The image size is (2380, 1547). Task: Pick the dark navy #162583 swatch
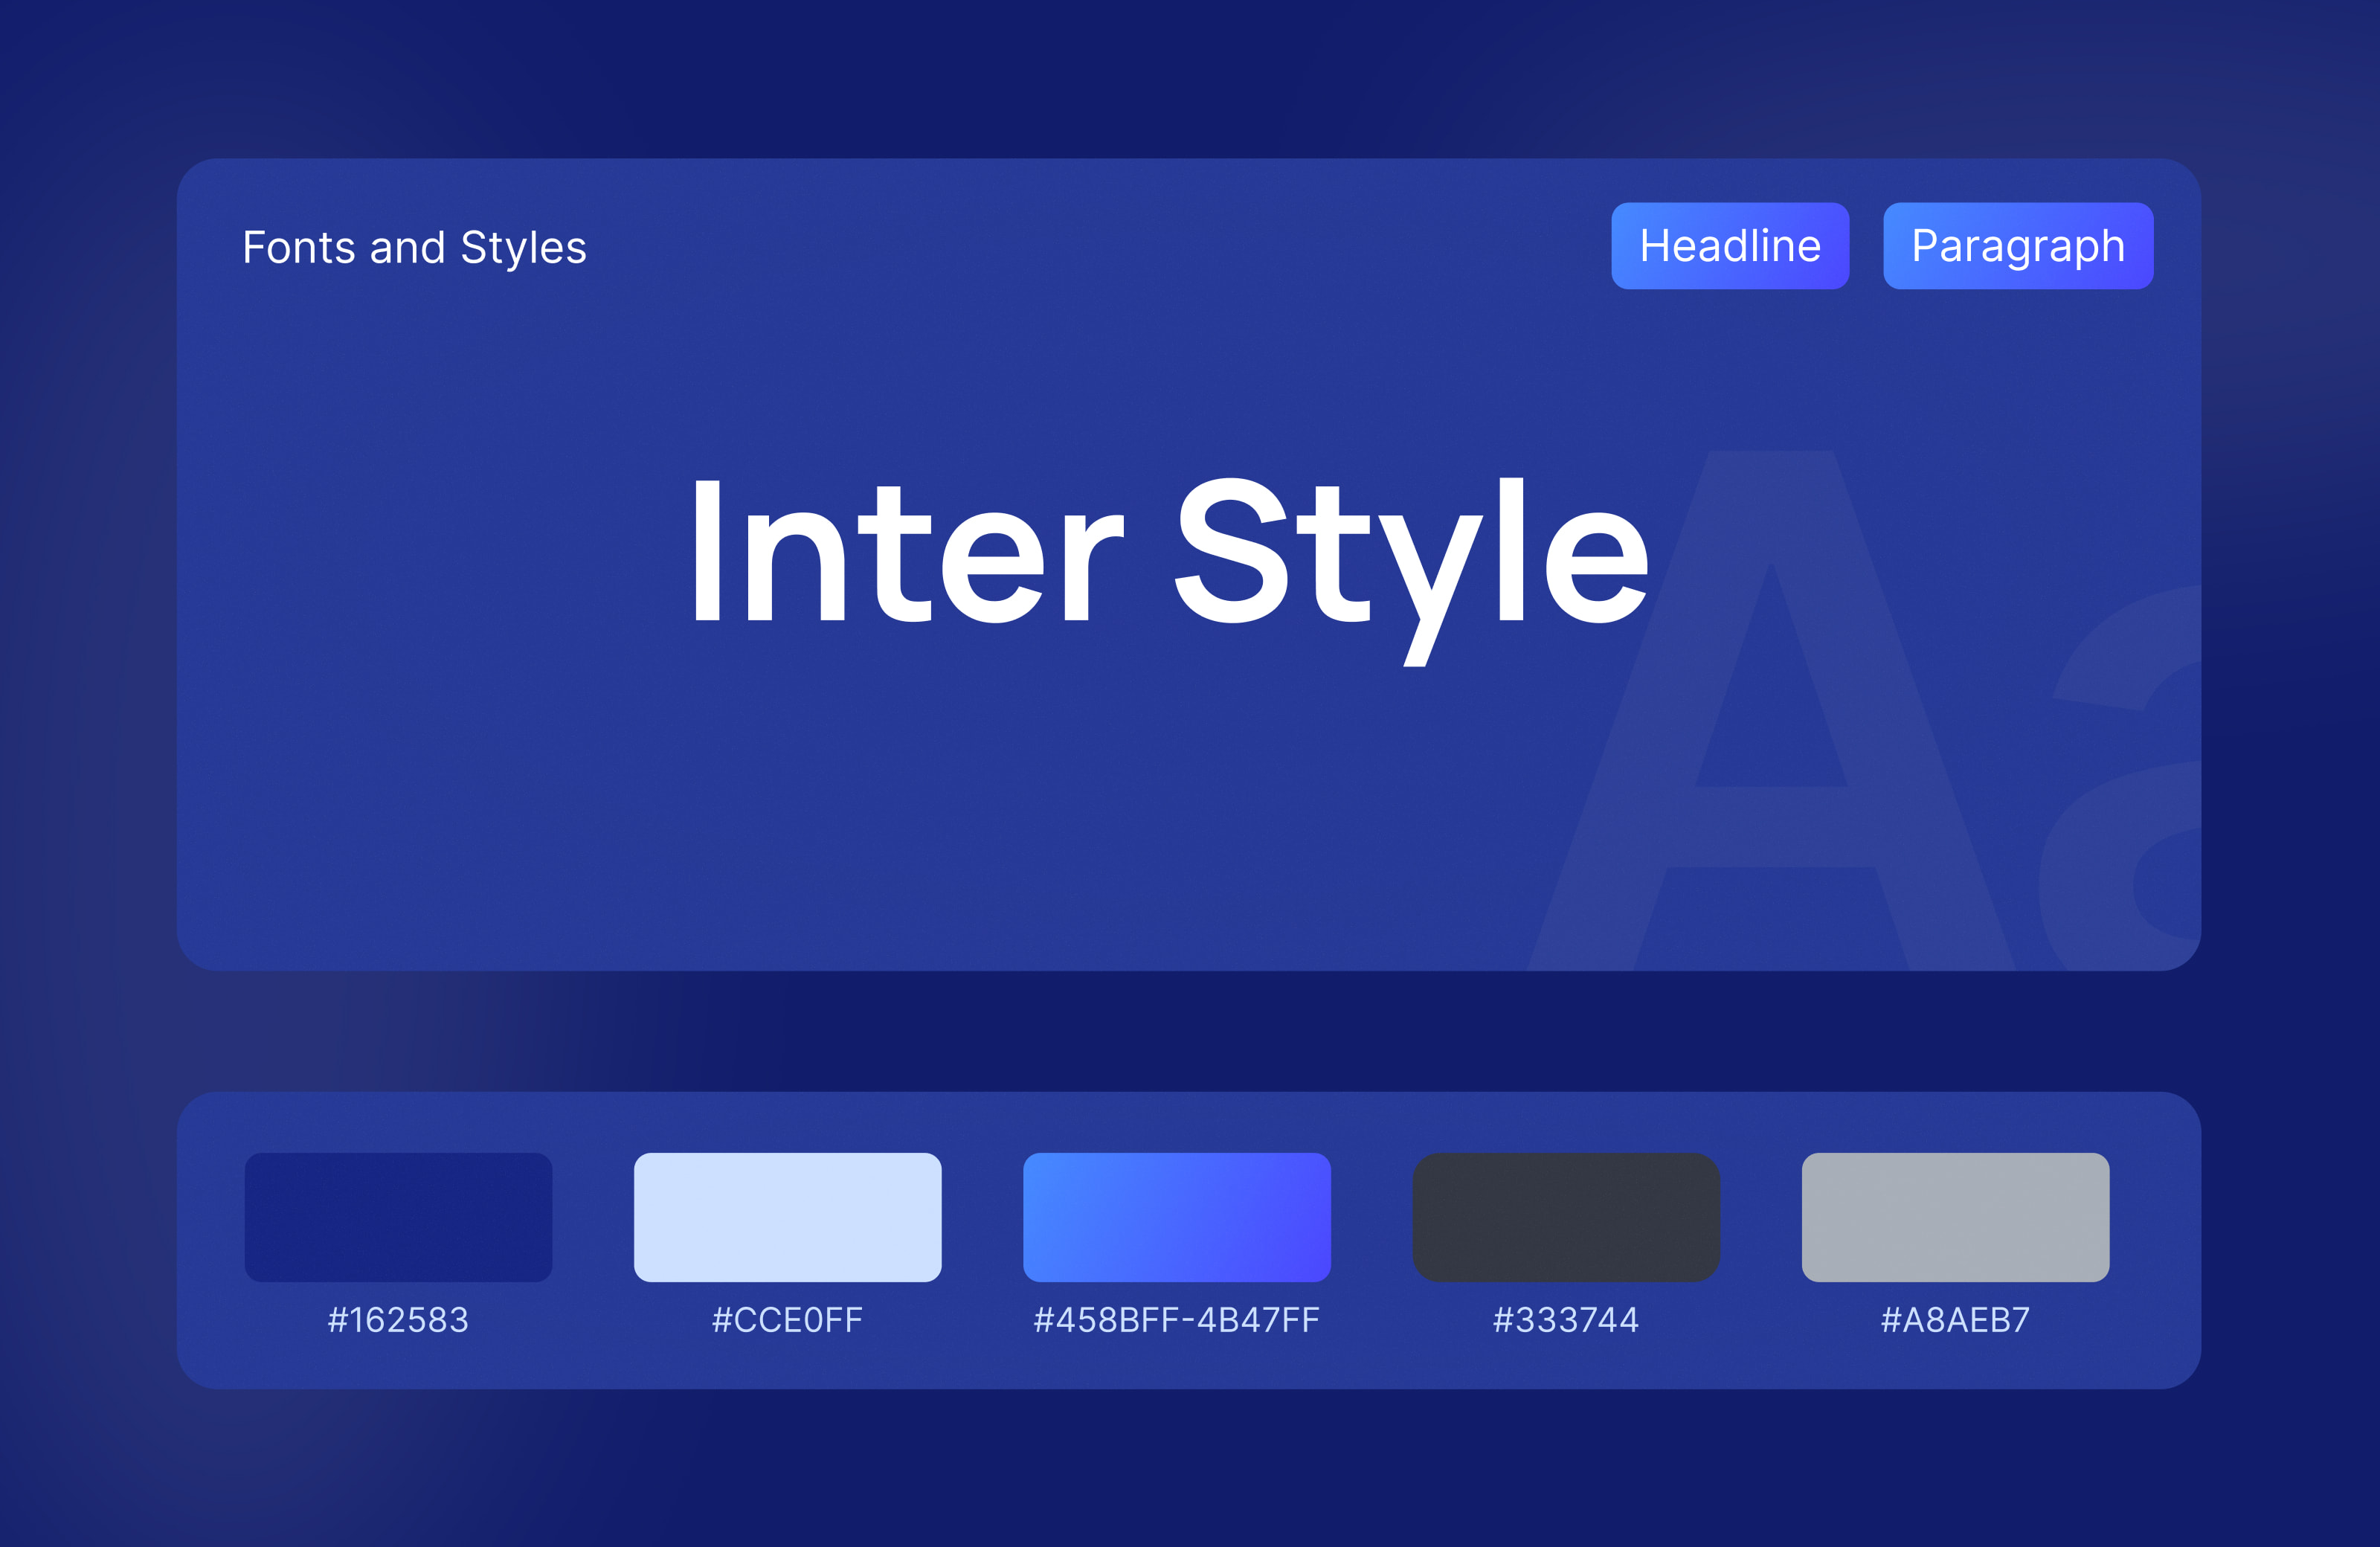(x=398, y=1217)
